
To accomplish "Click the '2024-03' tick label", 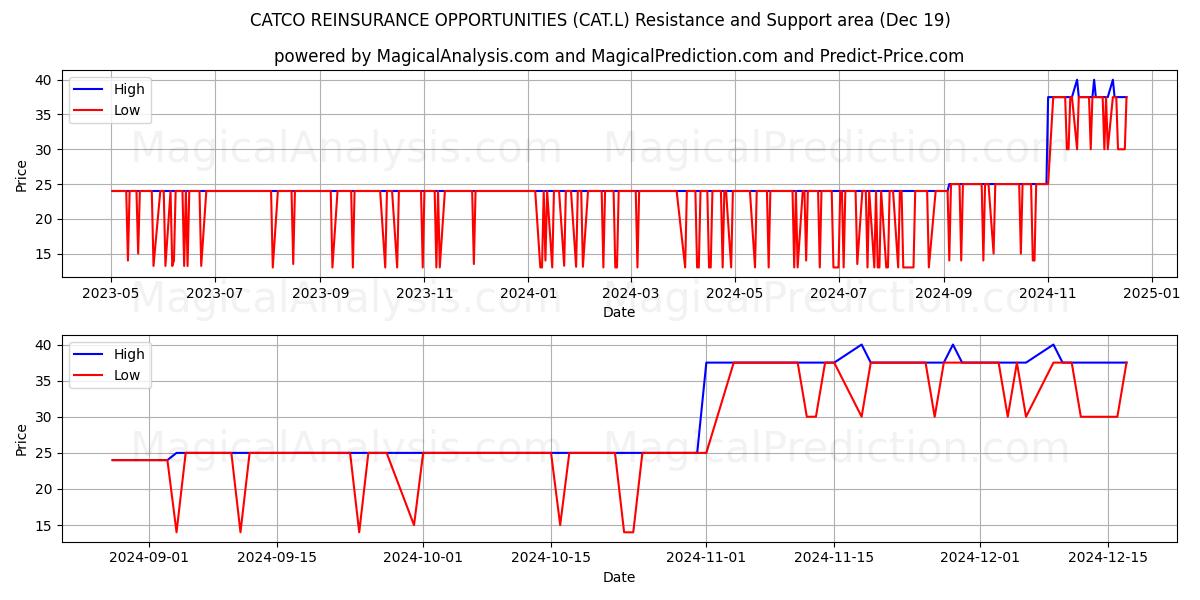I will [x=631, y=293].
